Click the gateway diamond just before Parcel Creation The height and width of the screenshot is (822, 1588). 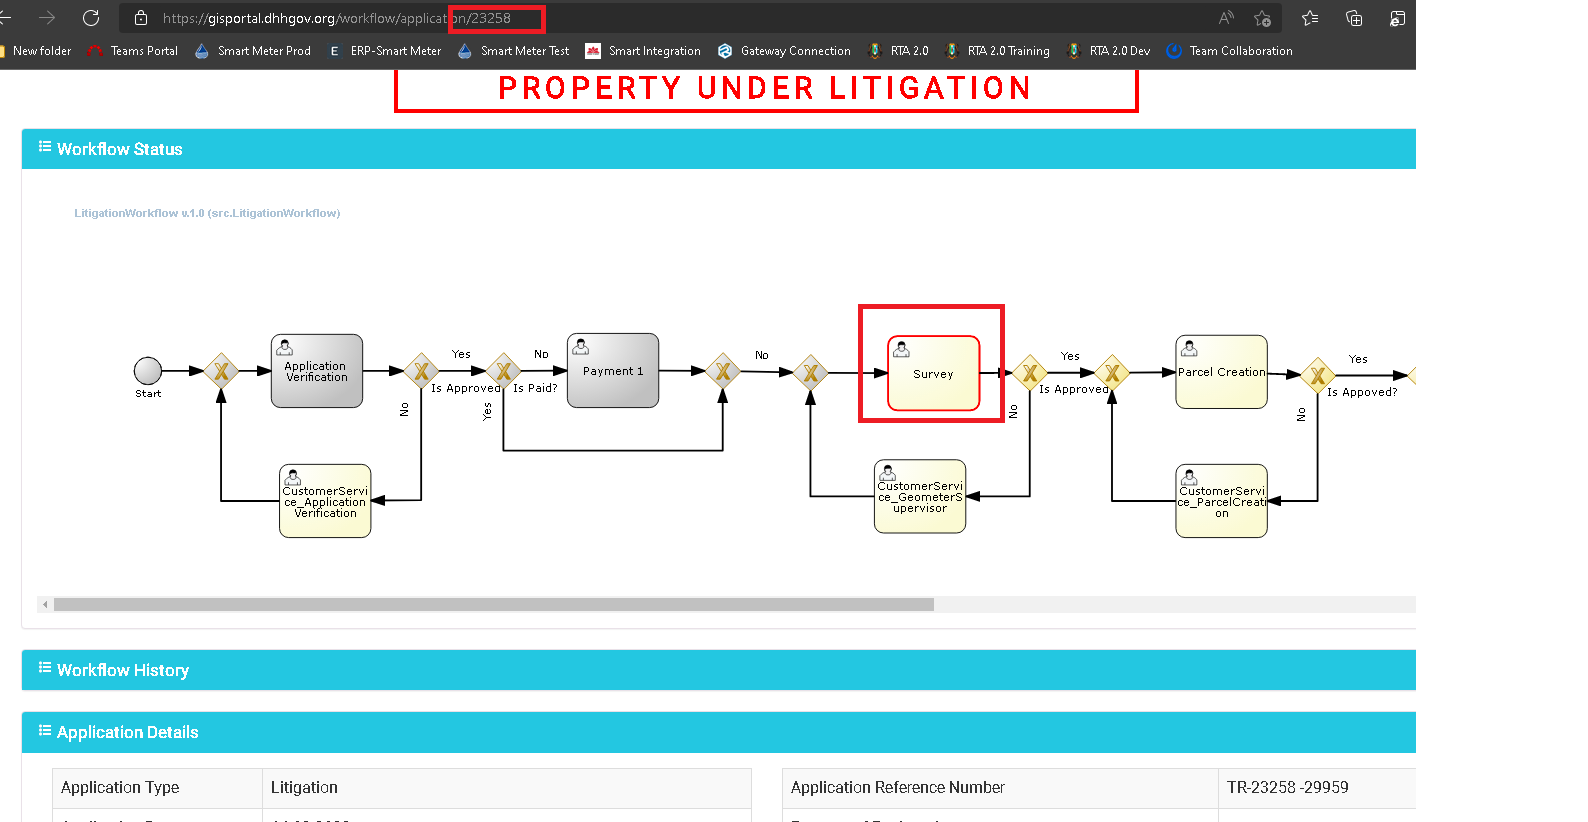point(1112,373)
